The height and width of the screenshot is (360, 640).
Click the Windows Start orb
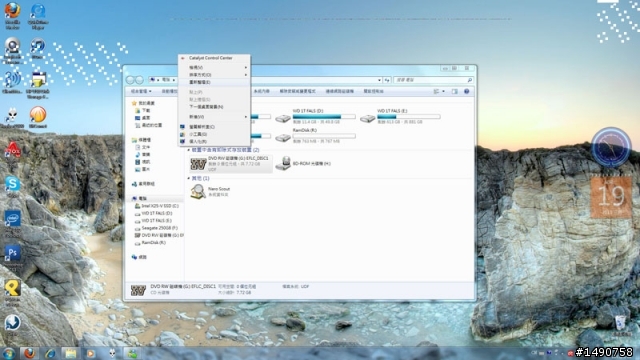pos(8,353)
